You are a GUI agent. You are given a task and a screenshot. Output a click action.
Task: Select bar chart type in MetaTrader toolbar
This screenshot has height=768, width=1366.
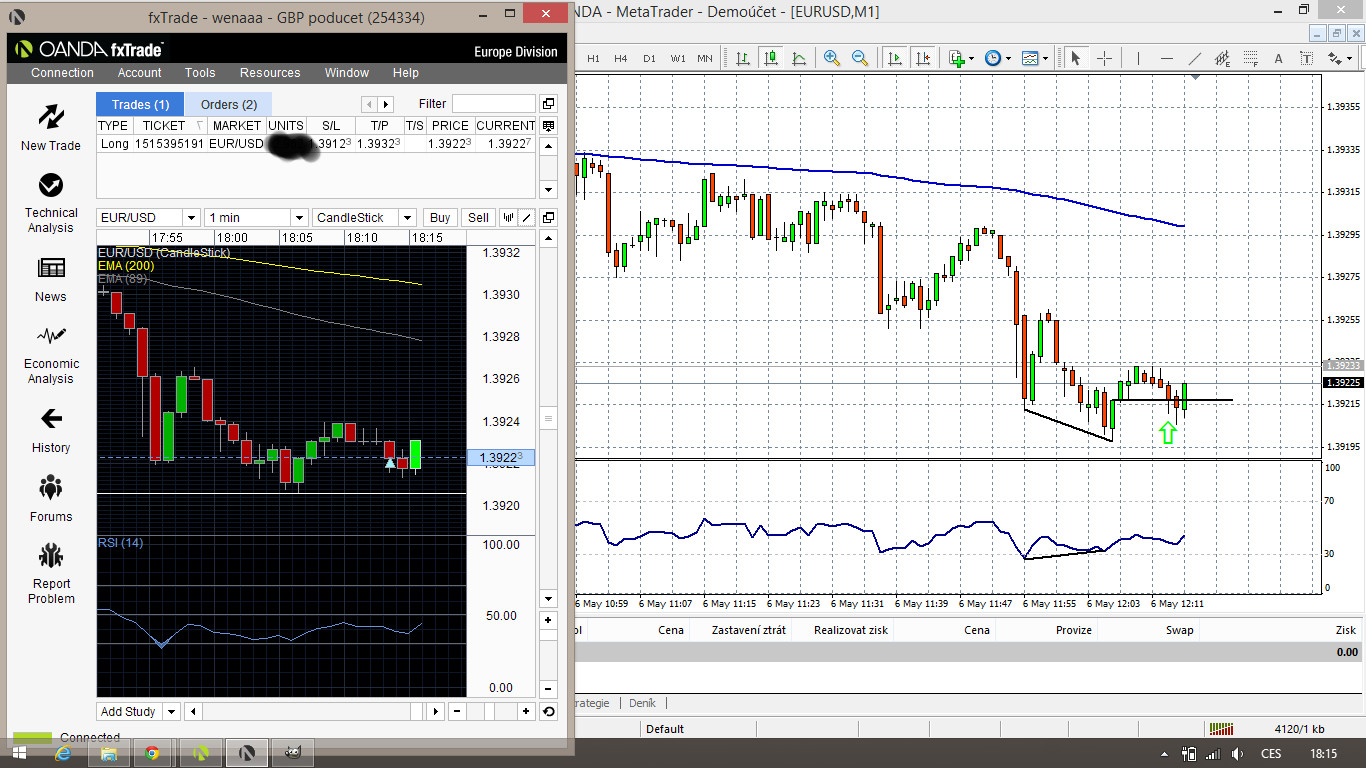(x=742, y=58)
